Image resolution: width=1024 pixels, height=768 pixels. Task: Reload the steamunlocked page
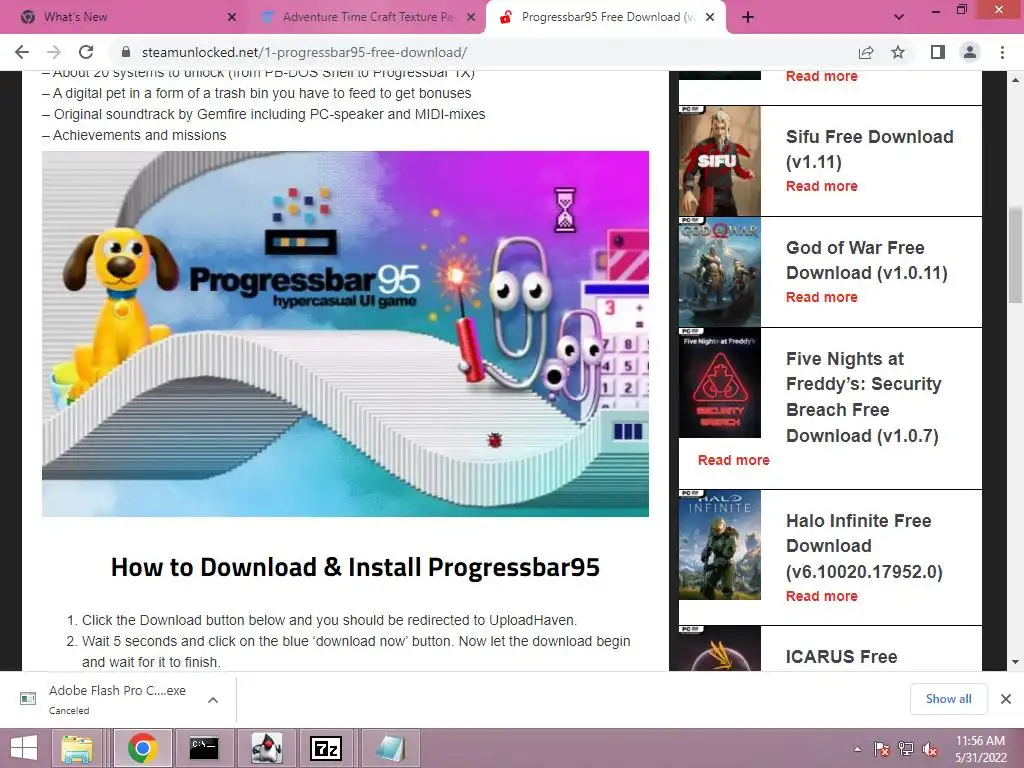pyautogui.click(x=86, y=52)
